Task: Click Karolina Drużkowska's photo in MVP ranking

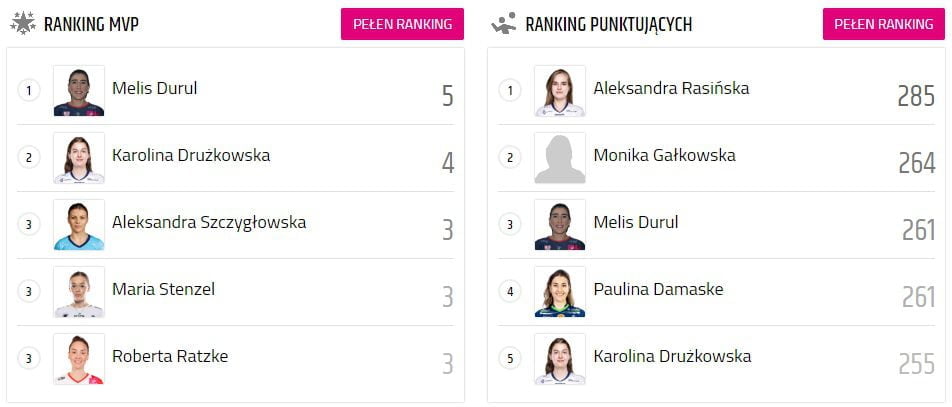Action: point(79,158)
